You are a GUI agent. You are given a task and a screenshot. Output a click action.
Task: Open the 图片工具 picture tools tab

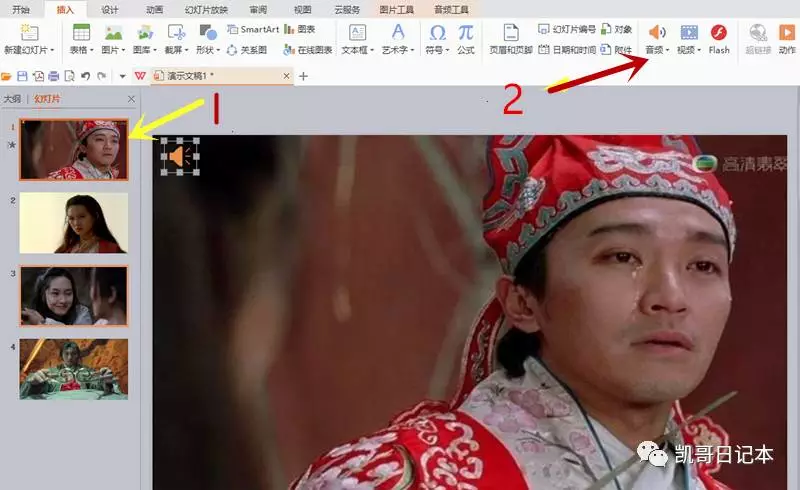click(396, 9)
